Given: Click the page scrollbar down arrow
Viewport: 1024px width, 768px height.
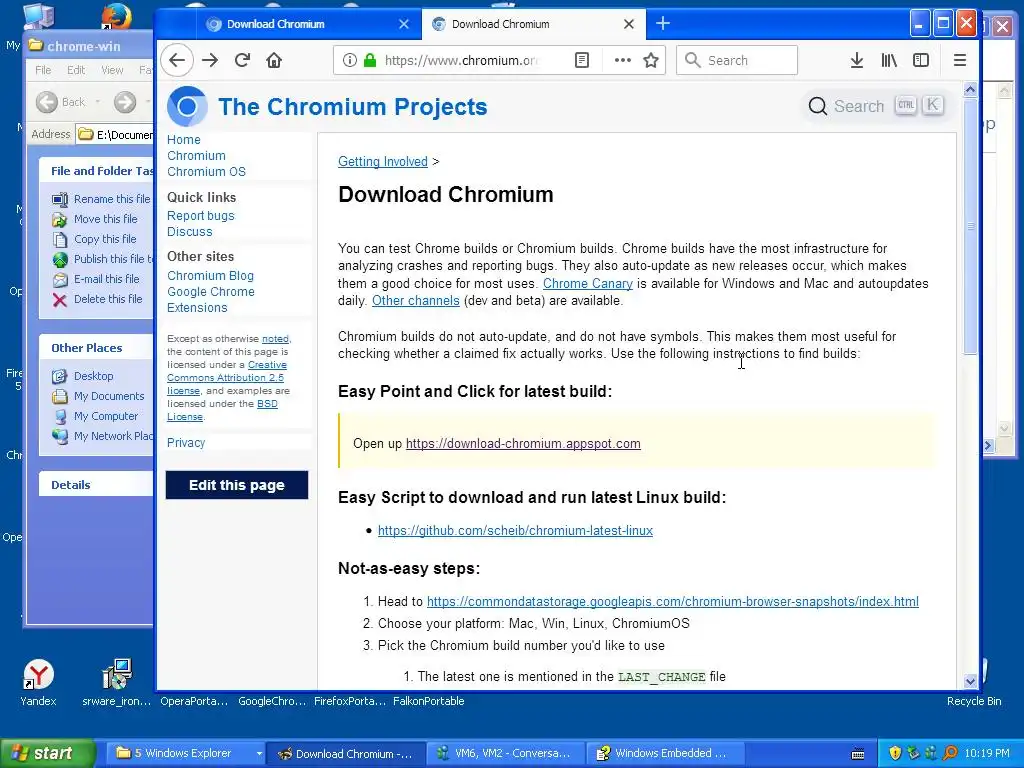Looking at the screenshot, I should click(x=970, y=681).
